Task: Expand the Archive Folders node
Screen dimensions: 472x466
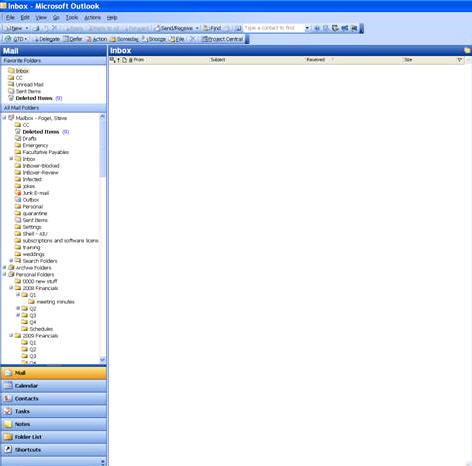Action: click(x=5, y=267)
